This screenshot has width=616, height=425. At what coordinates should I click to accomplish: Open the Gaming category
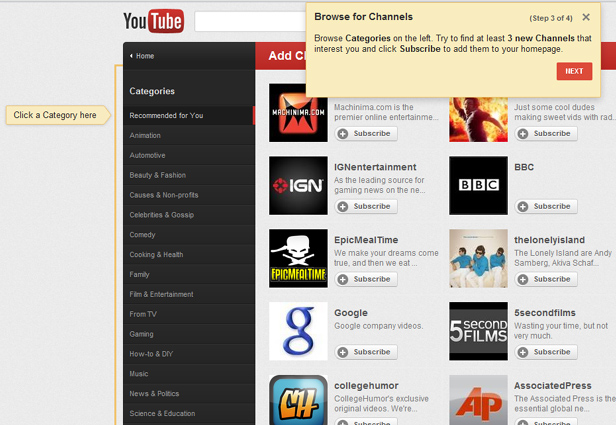click(189, 334)
